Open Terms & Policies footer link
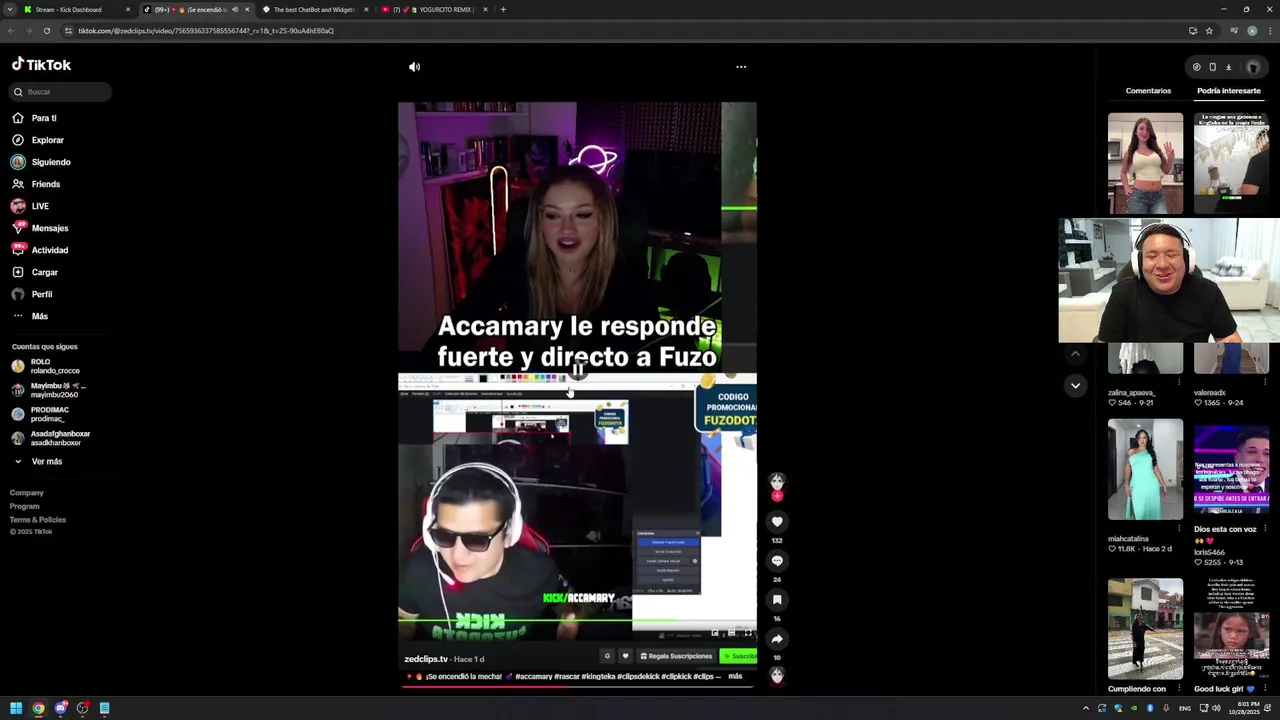Image resolution: width=1280 pixels, height=720 pixels. (38, 520)
